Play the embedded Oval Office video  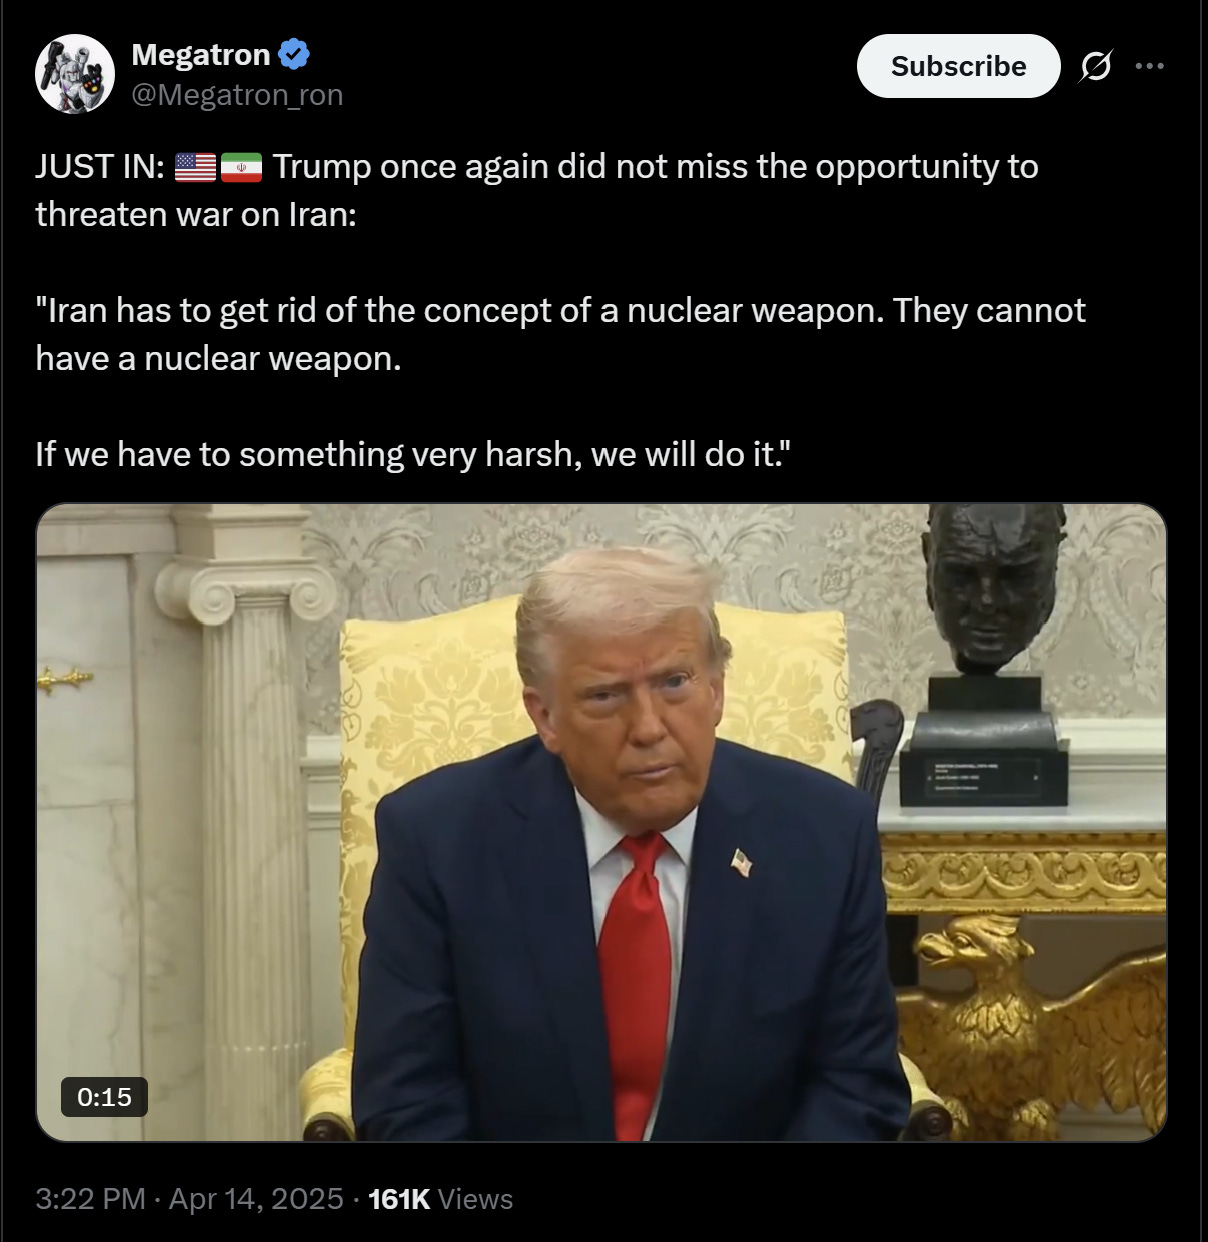602,822
